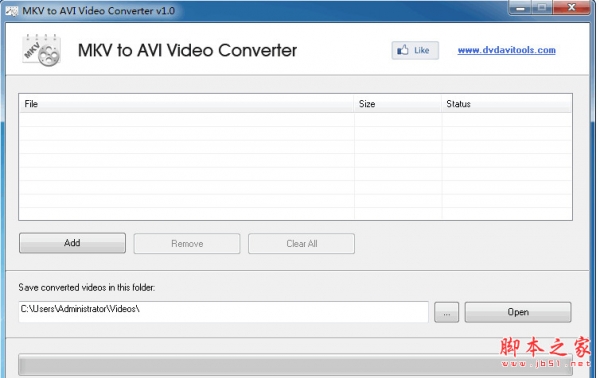Click the 'Save converted videos in this folder:' label
Image resolution: width=600 pixels, height=378 pixels.
[x=87, y=287]
